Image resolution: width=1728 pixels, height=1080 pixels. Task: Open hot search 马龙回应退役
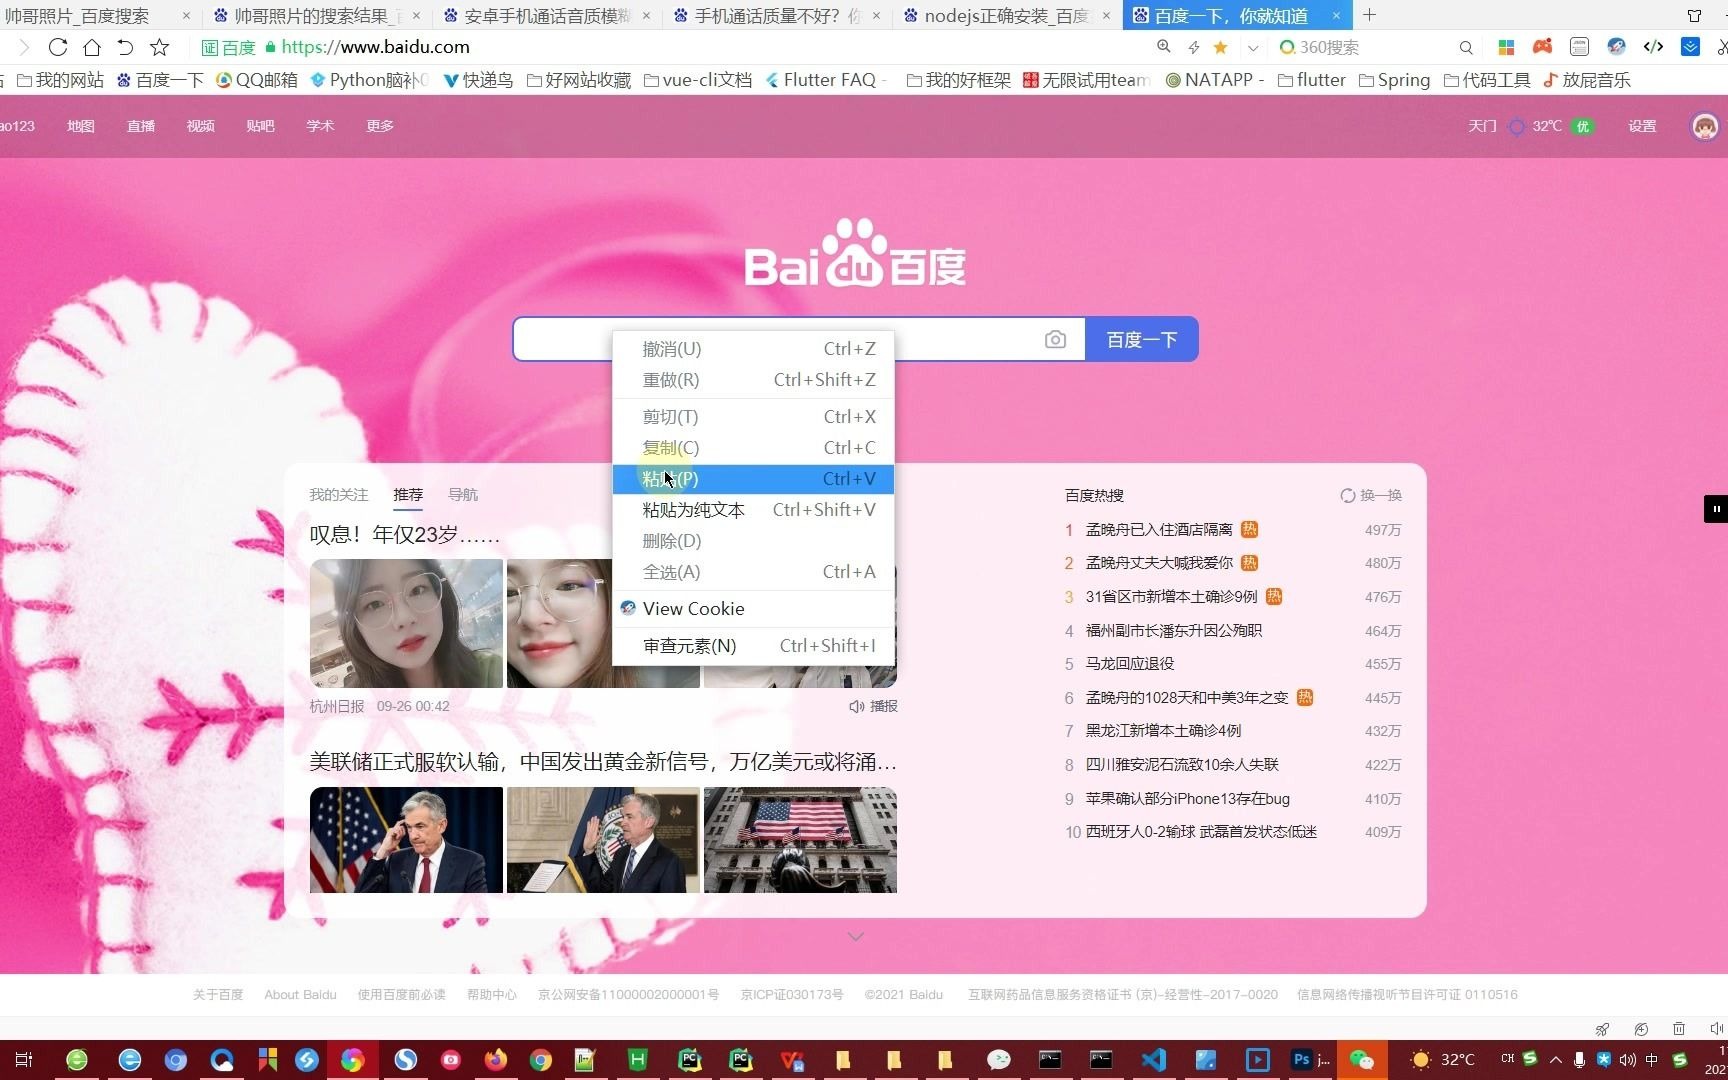[x=1130, y=664]
